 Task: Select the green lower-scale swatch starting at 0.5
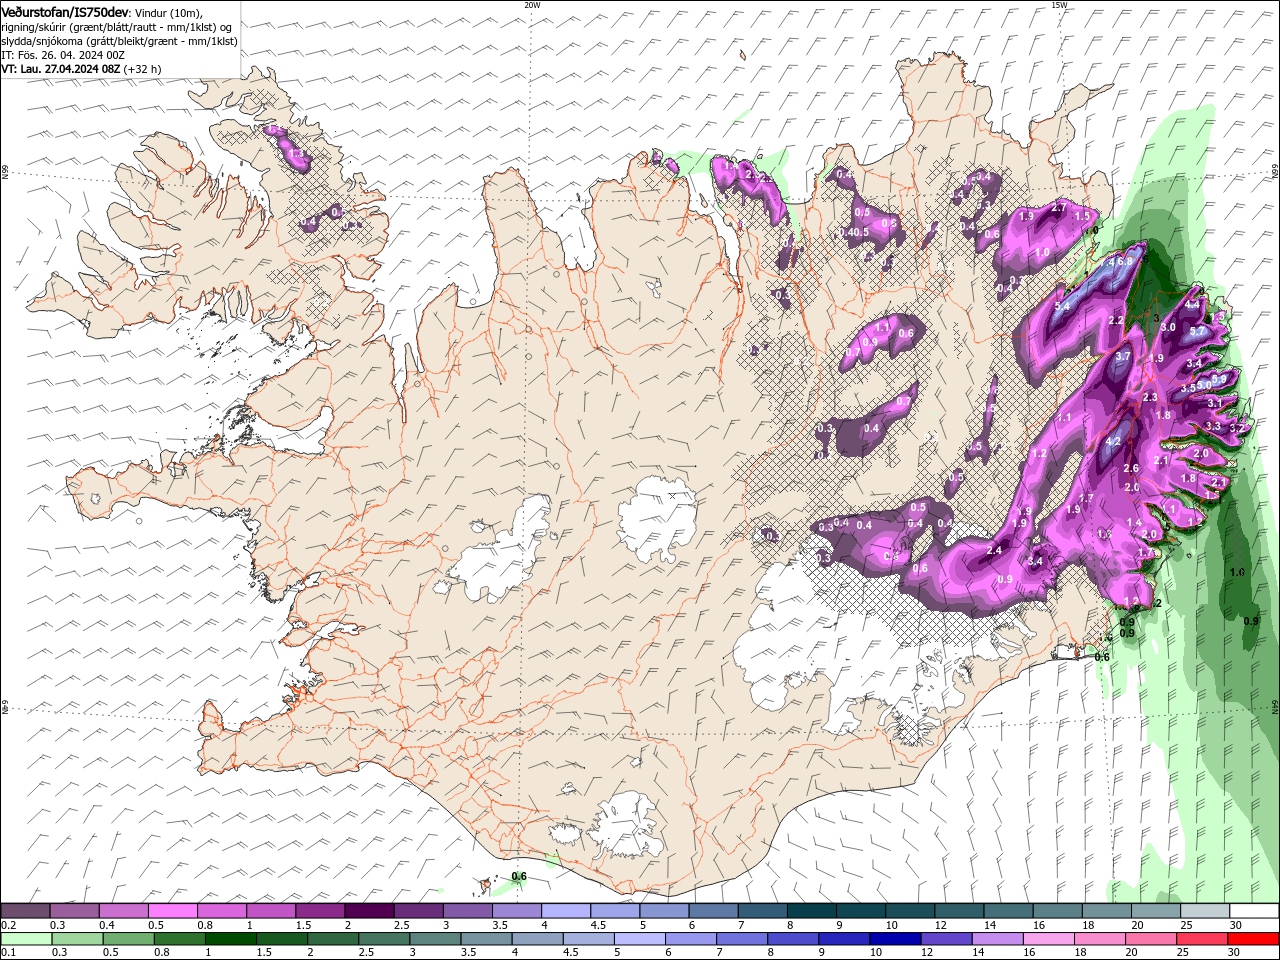click(x=128, y=939)
